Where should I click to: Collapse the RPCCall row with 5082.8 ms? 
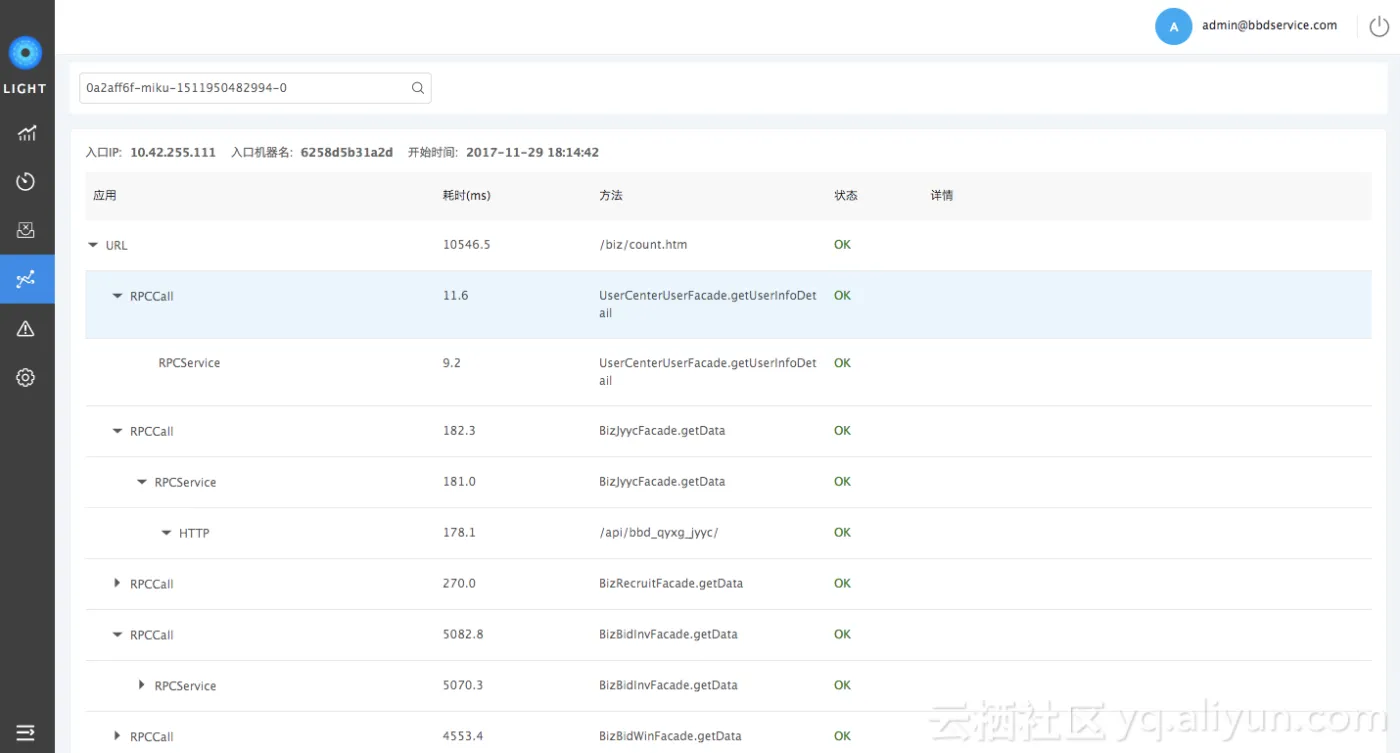pos(117,635)
